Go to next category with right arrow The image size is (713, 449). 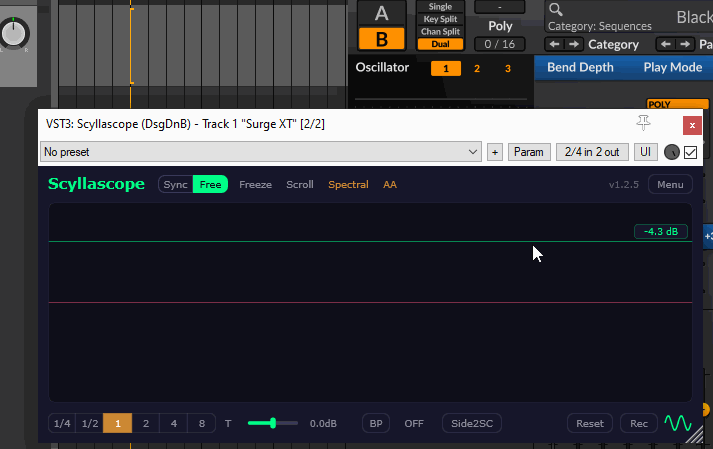coord(573,44)
